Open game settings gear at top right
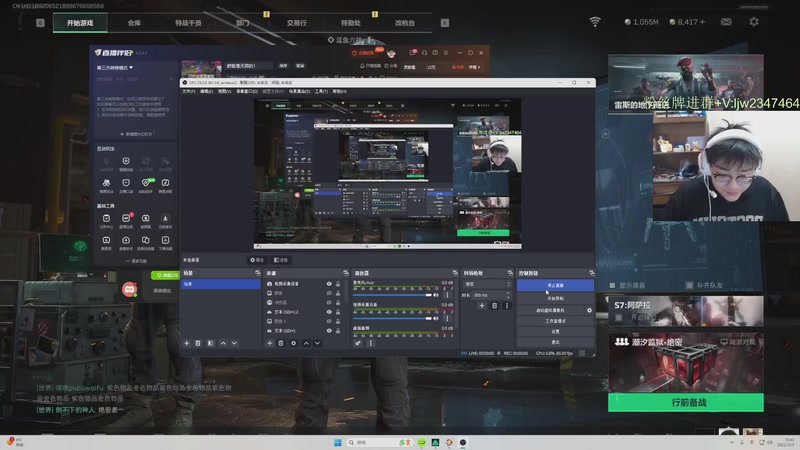Image resolution: width=800 pixels, height=450 pixels. click(x=754, y=22)
